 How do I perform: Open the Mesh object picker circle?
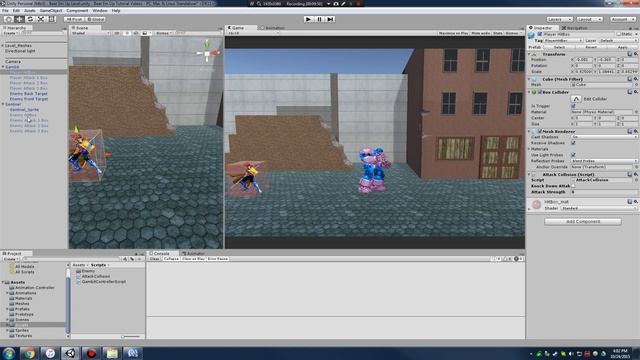pyautogui.click(x=636, y=85)
